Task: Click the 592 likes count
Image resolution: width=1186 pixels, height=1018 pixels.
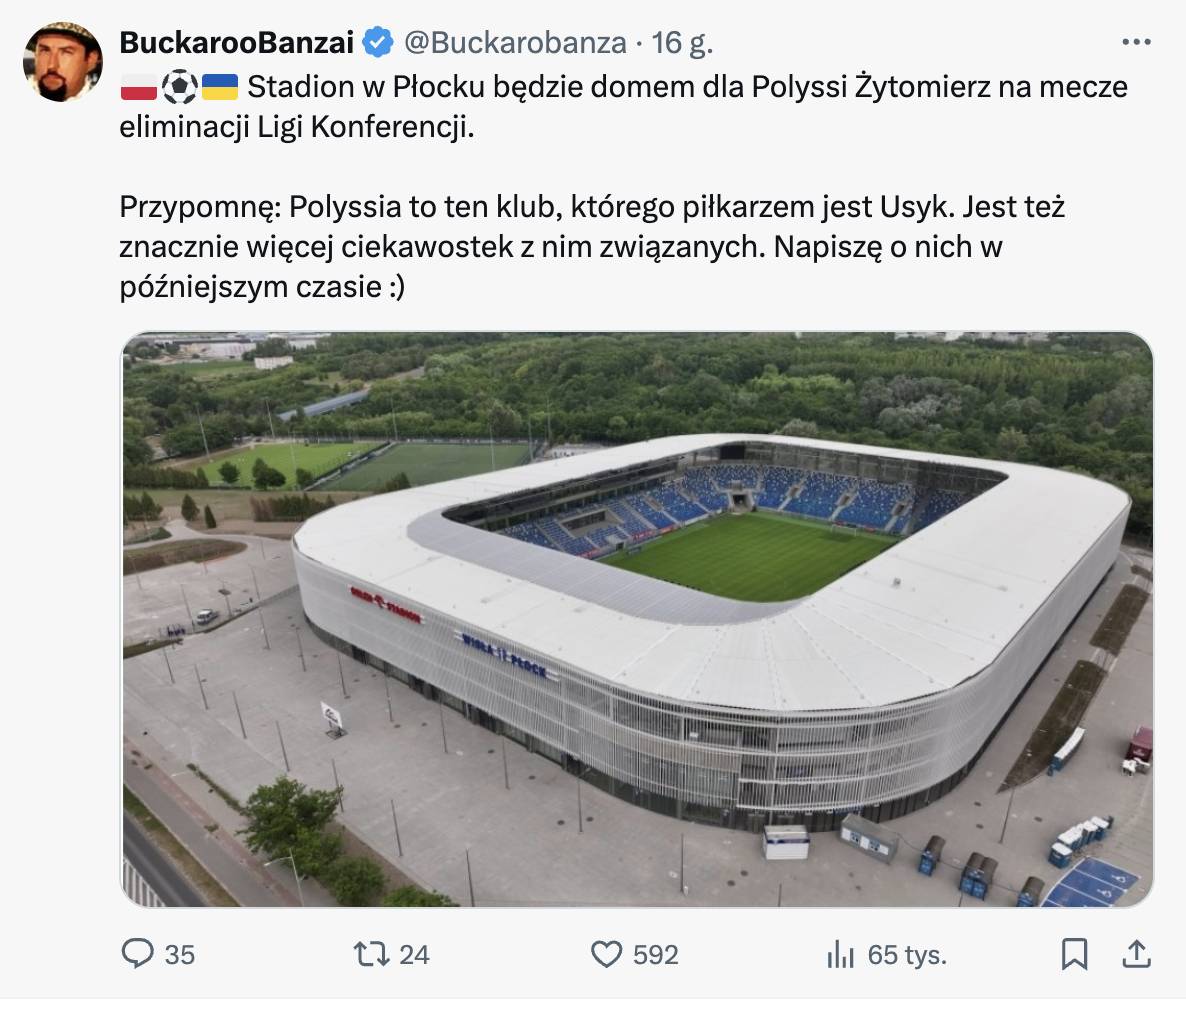Action: pos(656,955)
